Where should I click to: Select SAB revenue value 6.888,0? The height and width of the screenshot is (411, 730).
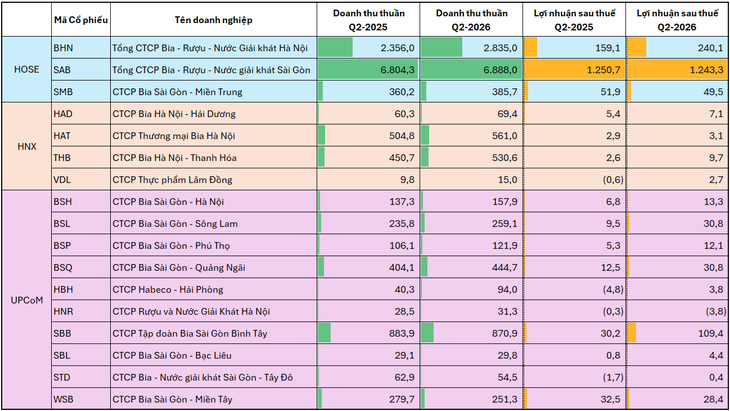[x=500, y=70]
